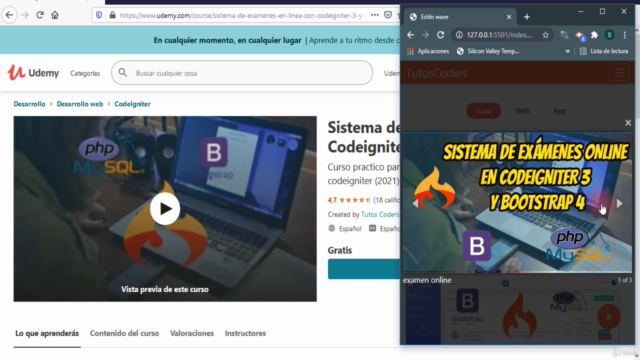Go to Firefox home page icon
The height and width of the screenshot is (360, 640).
click(x=55, y=15)
